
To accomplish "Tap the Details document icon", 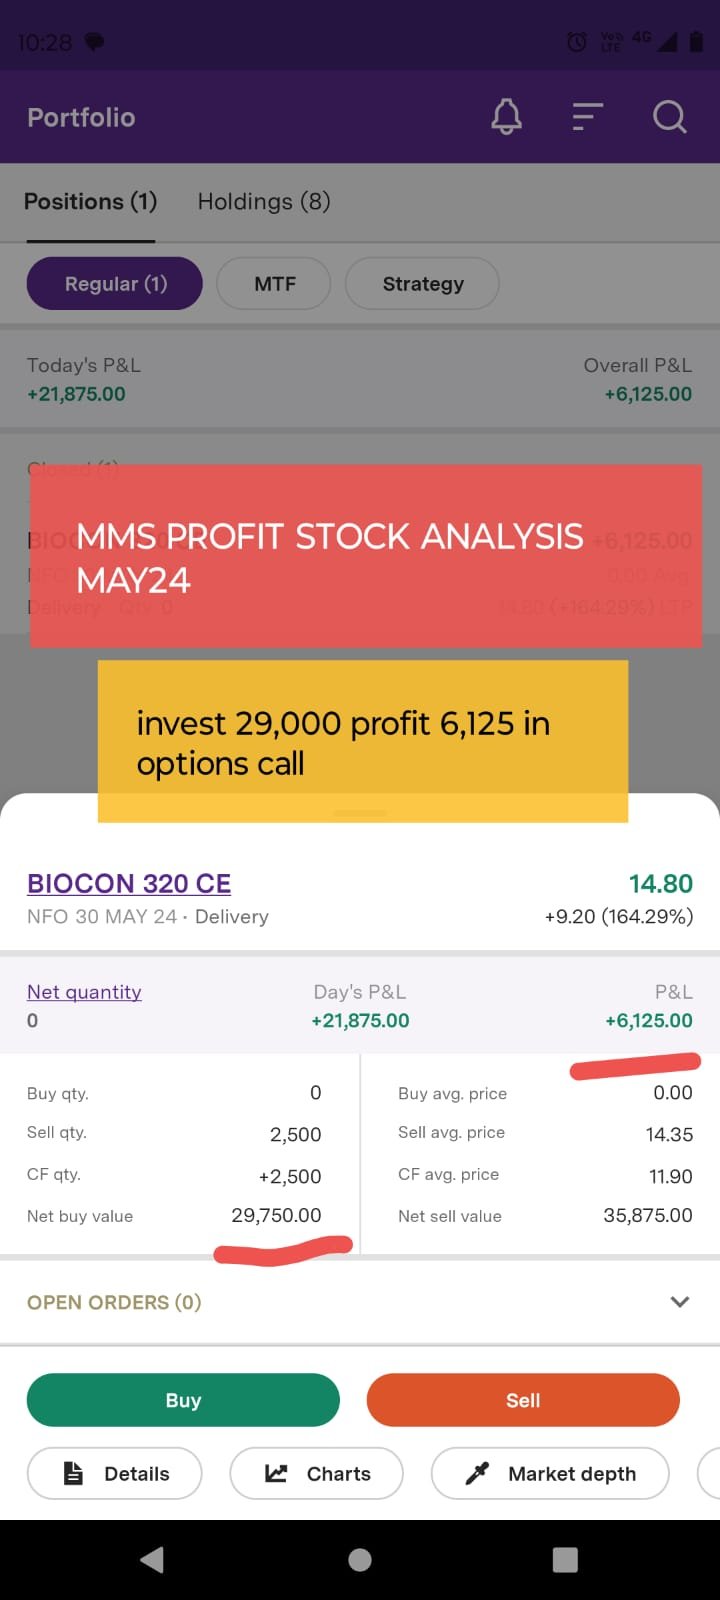I will (x=74, y=1473).
